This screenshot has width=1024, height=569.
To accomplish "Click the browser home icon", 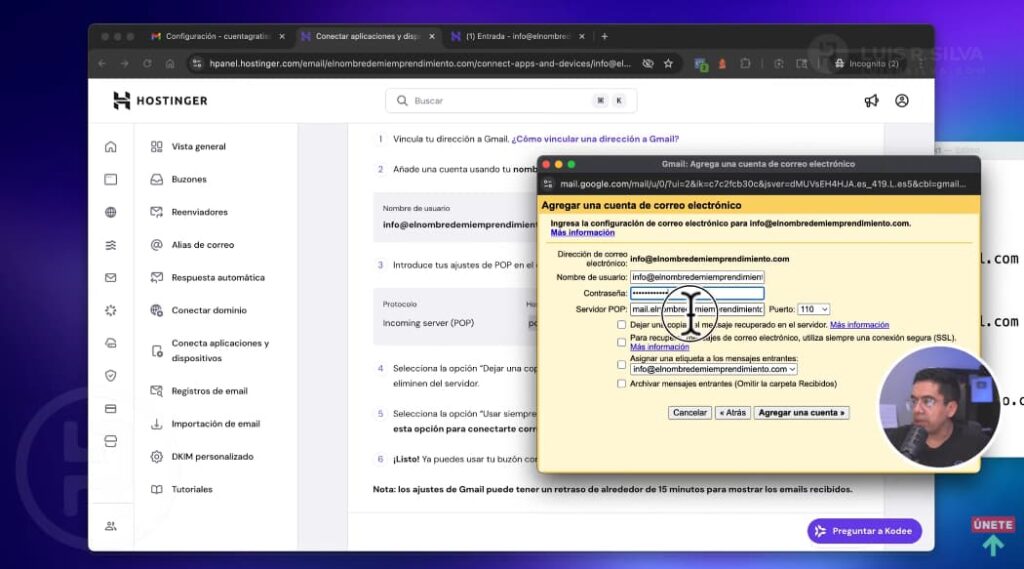I will coord(170,63).
